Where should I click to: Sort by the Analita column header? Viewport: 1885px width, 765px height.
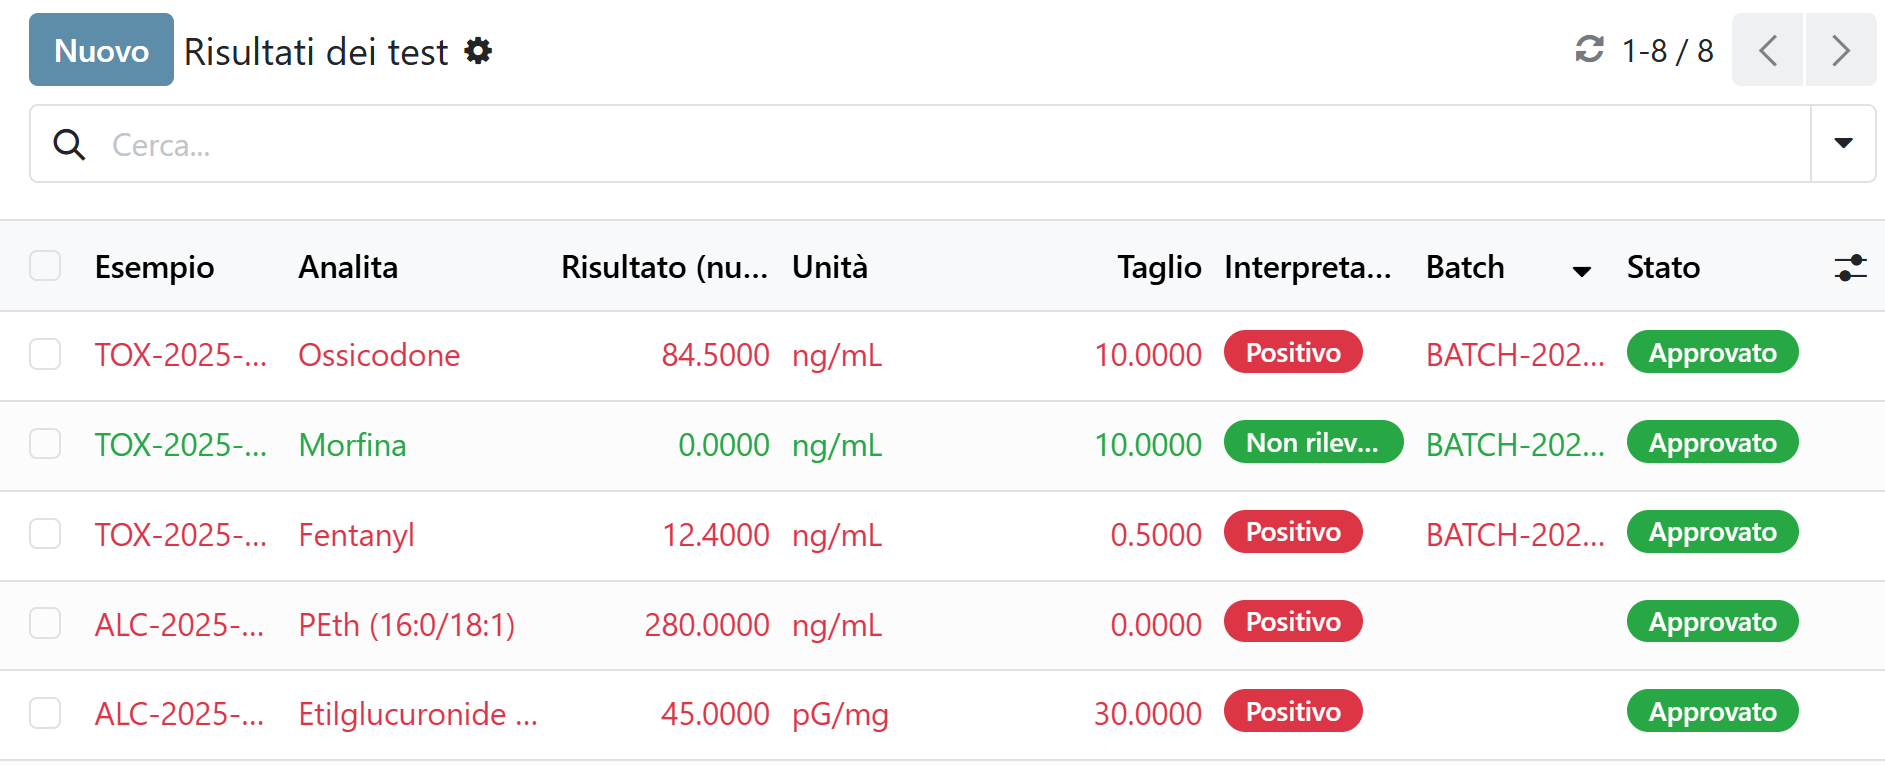(x=348, y=267)
